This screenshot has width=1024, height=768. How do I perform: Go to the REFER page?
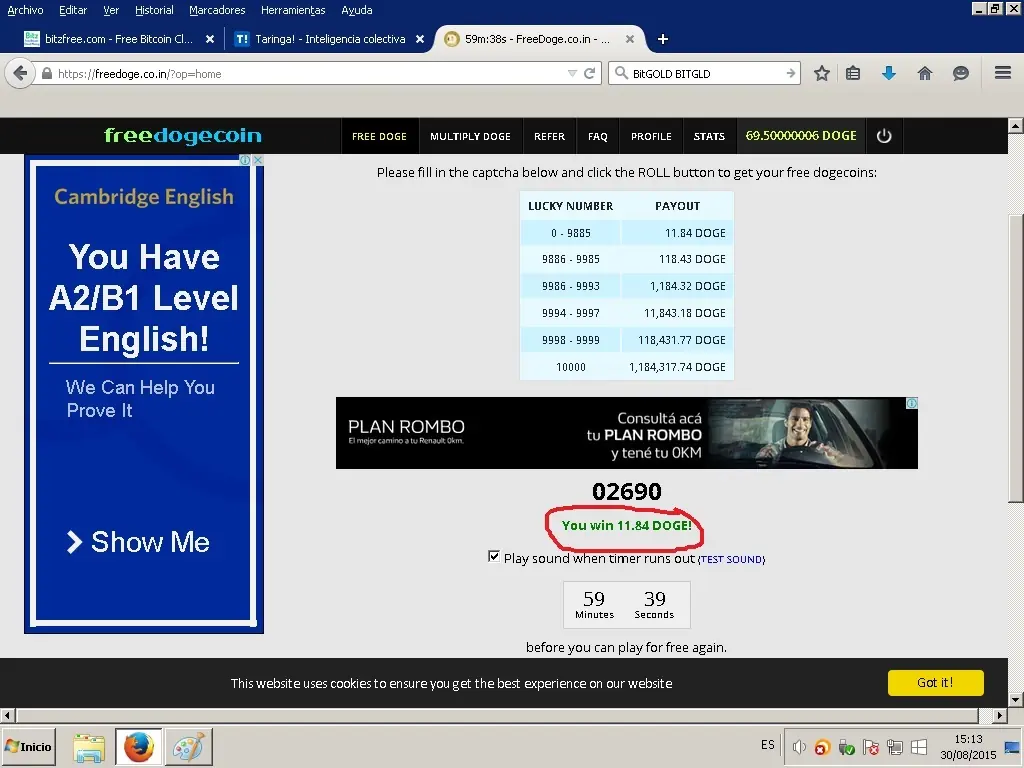[x=549, y=136]
